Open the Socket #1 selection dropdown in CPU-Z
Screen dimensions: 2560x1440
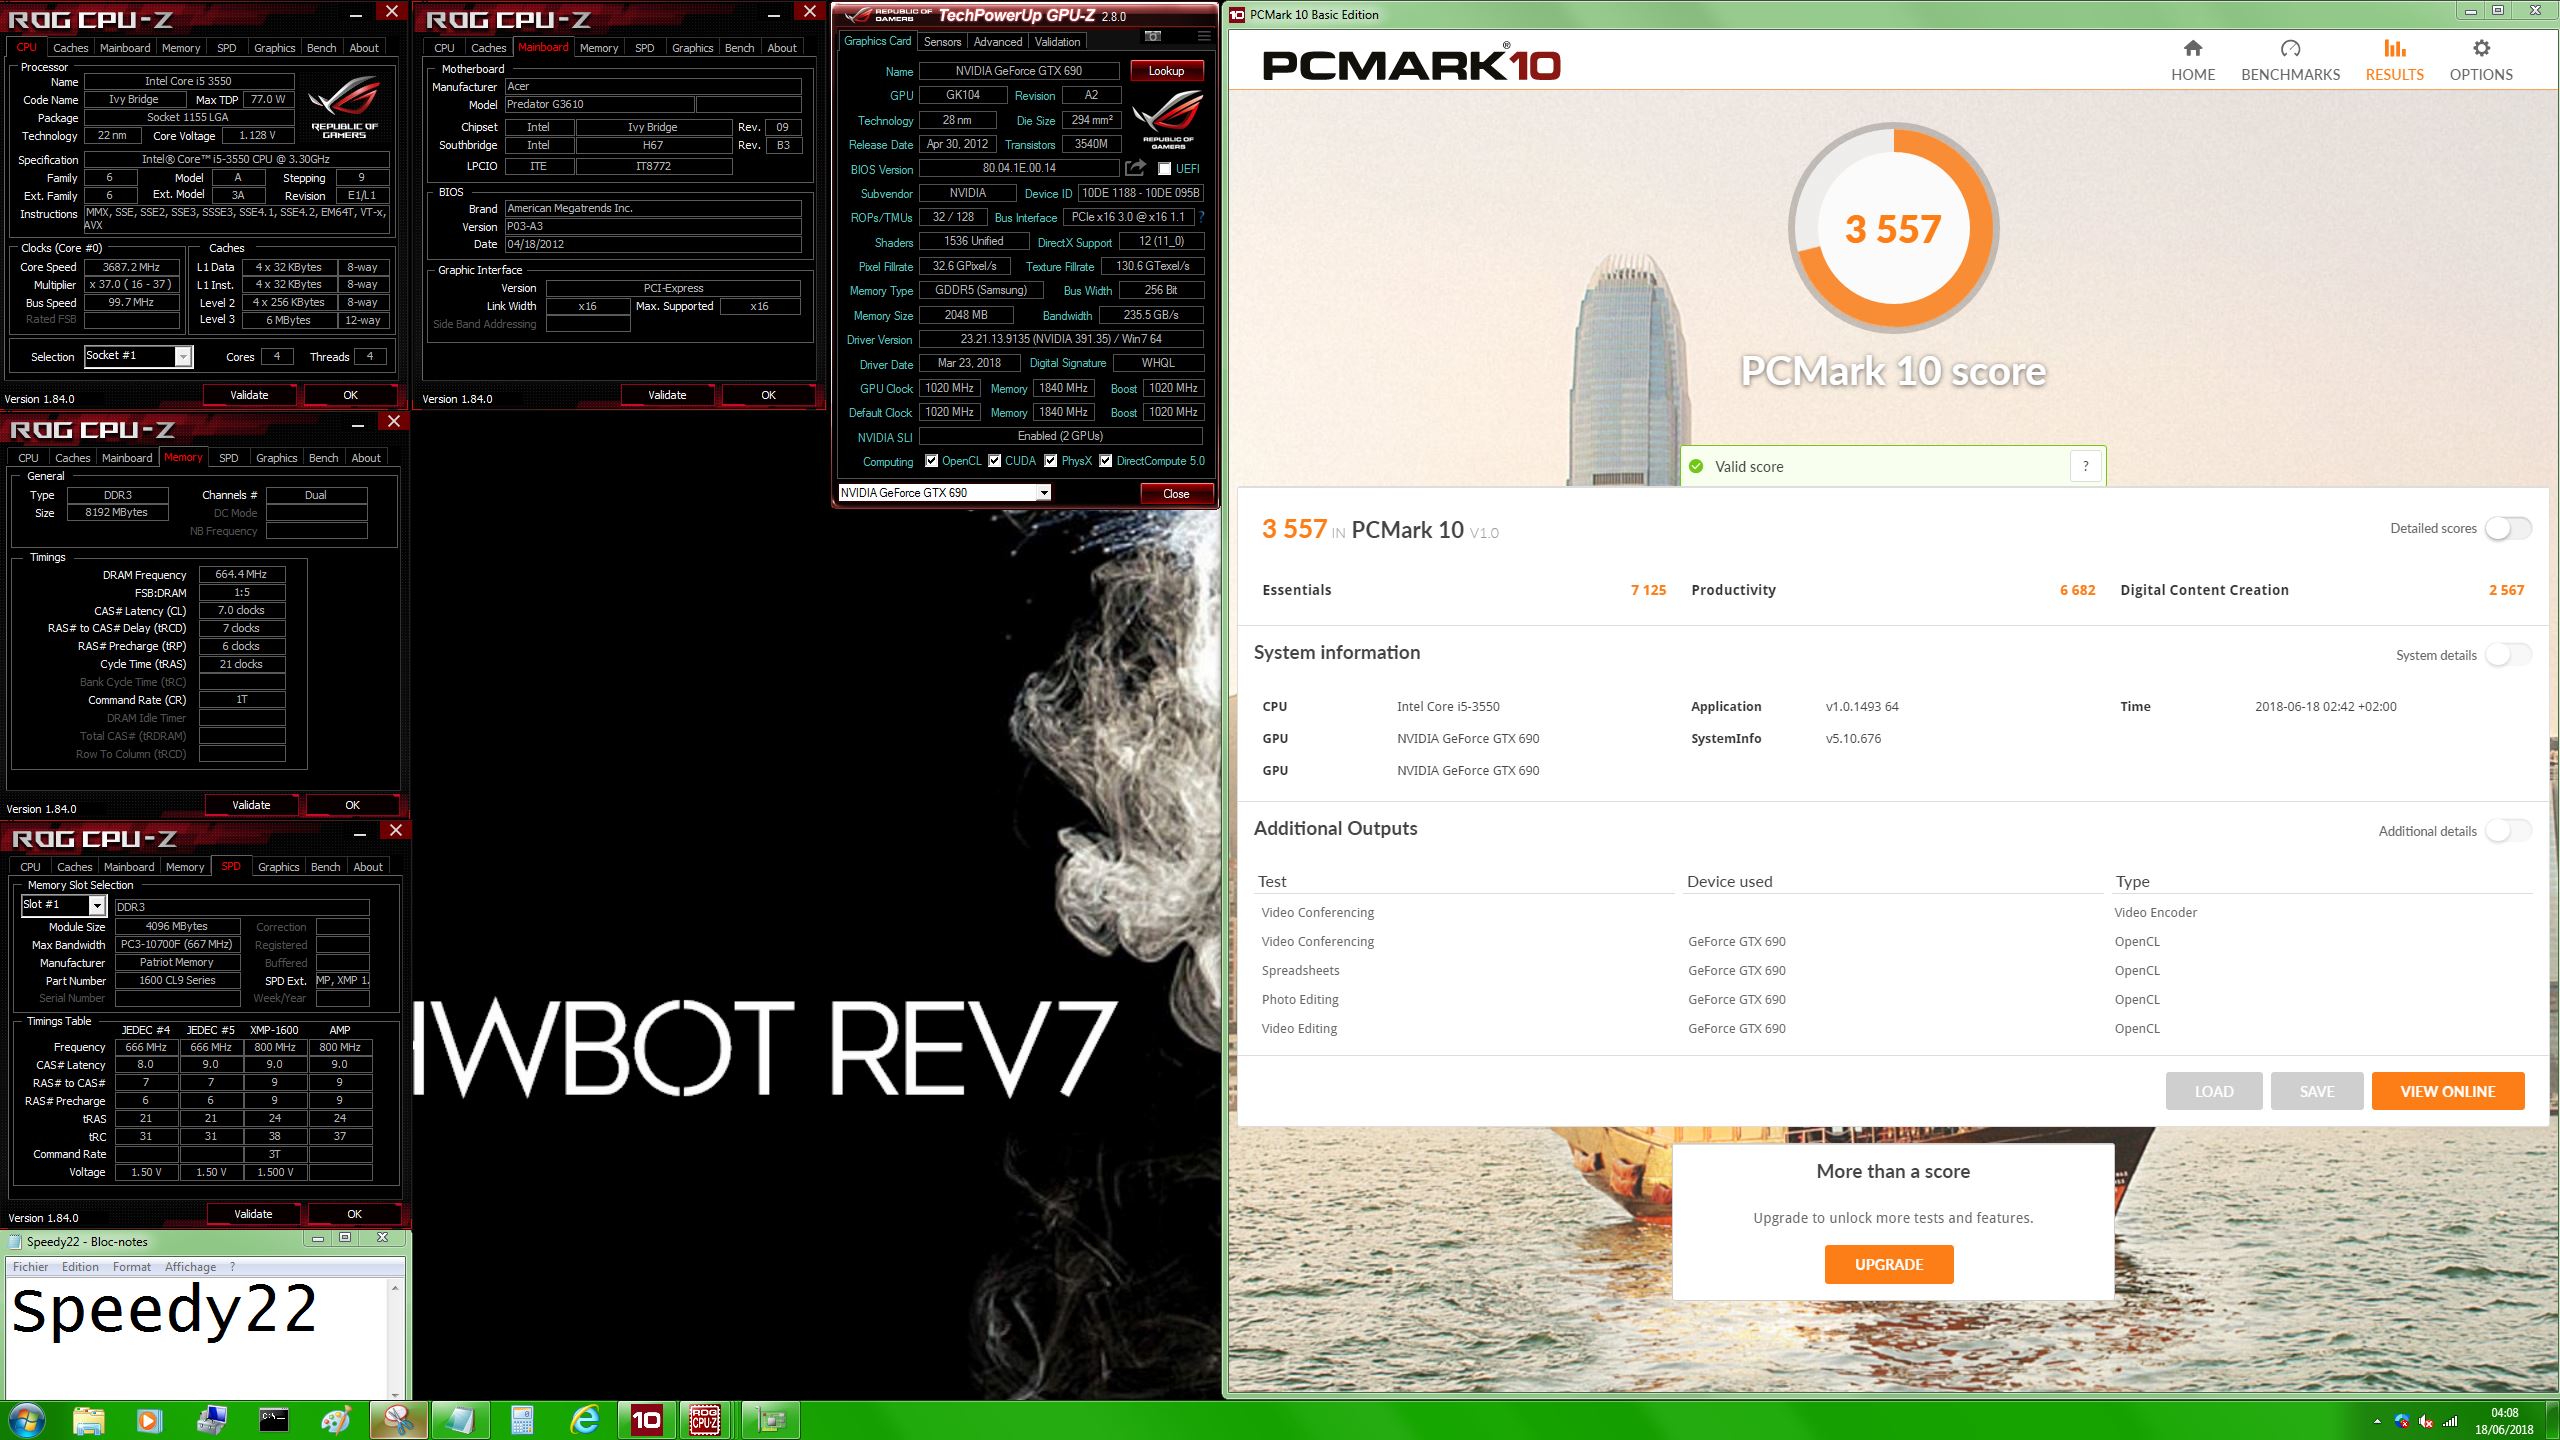(x=138, y=356)
